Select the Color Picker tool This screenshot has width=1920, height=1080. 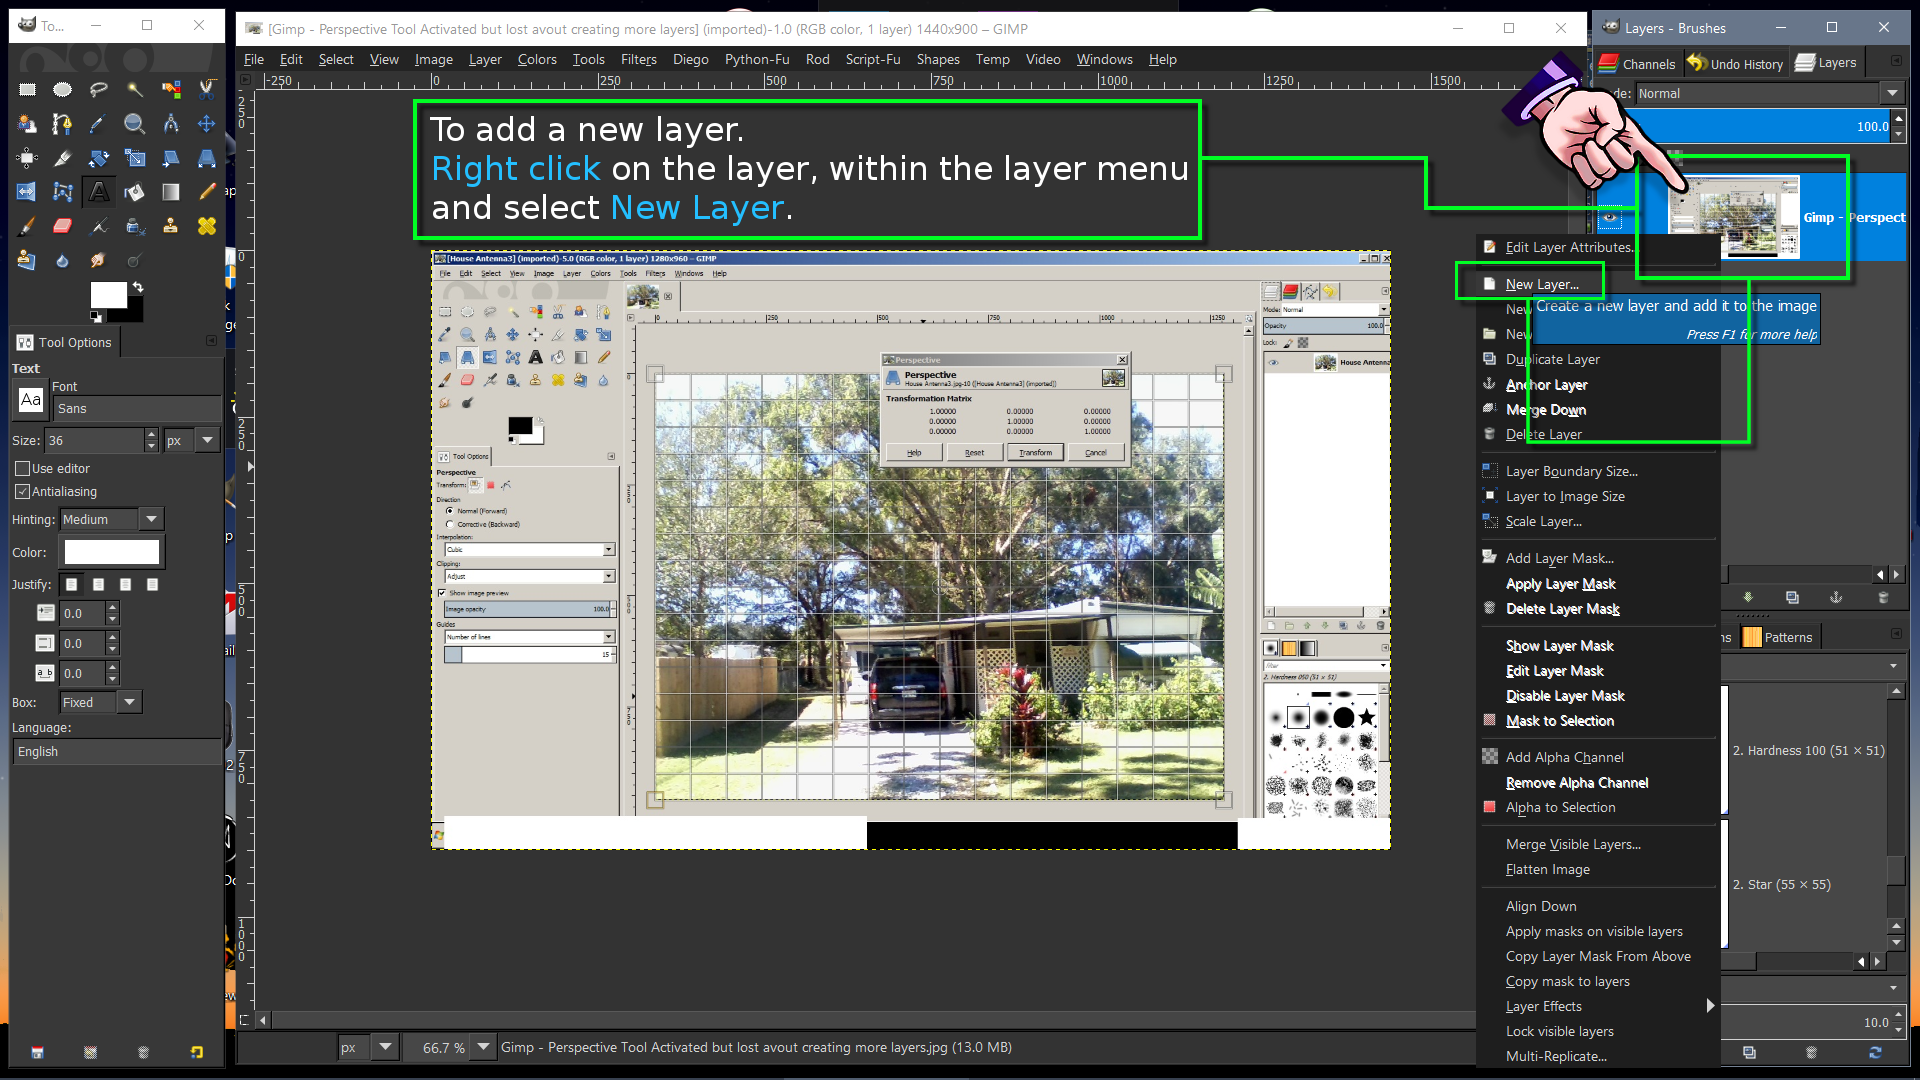(x=98, y=124)
